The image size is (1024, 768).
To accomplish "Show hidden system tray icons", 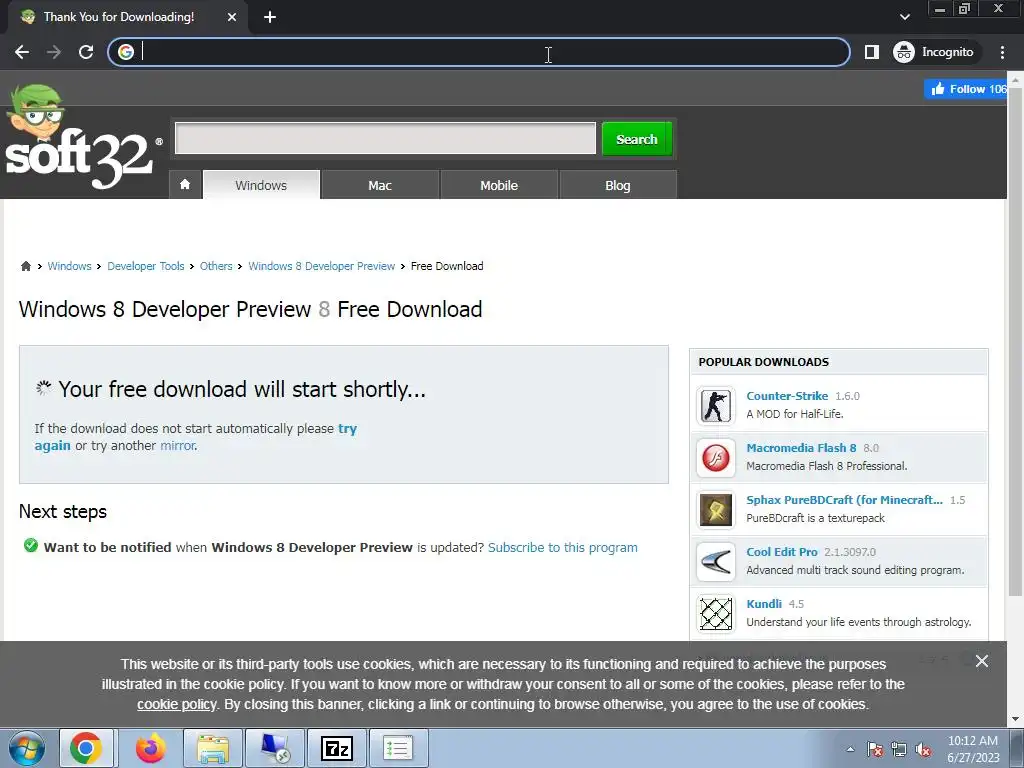I will 850,749.
